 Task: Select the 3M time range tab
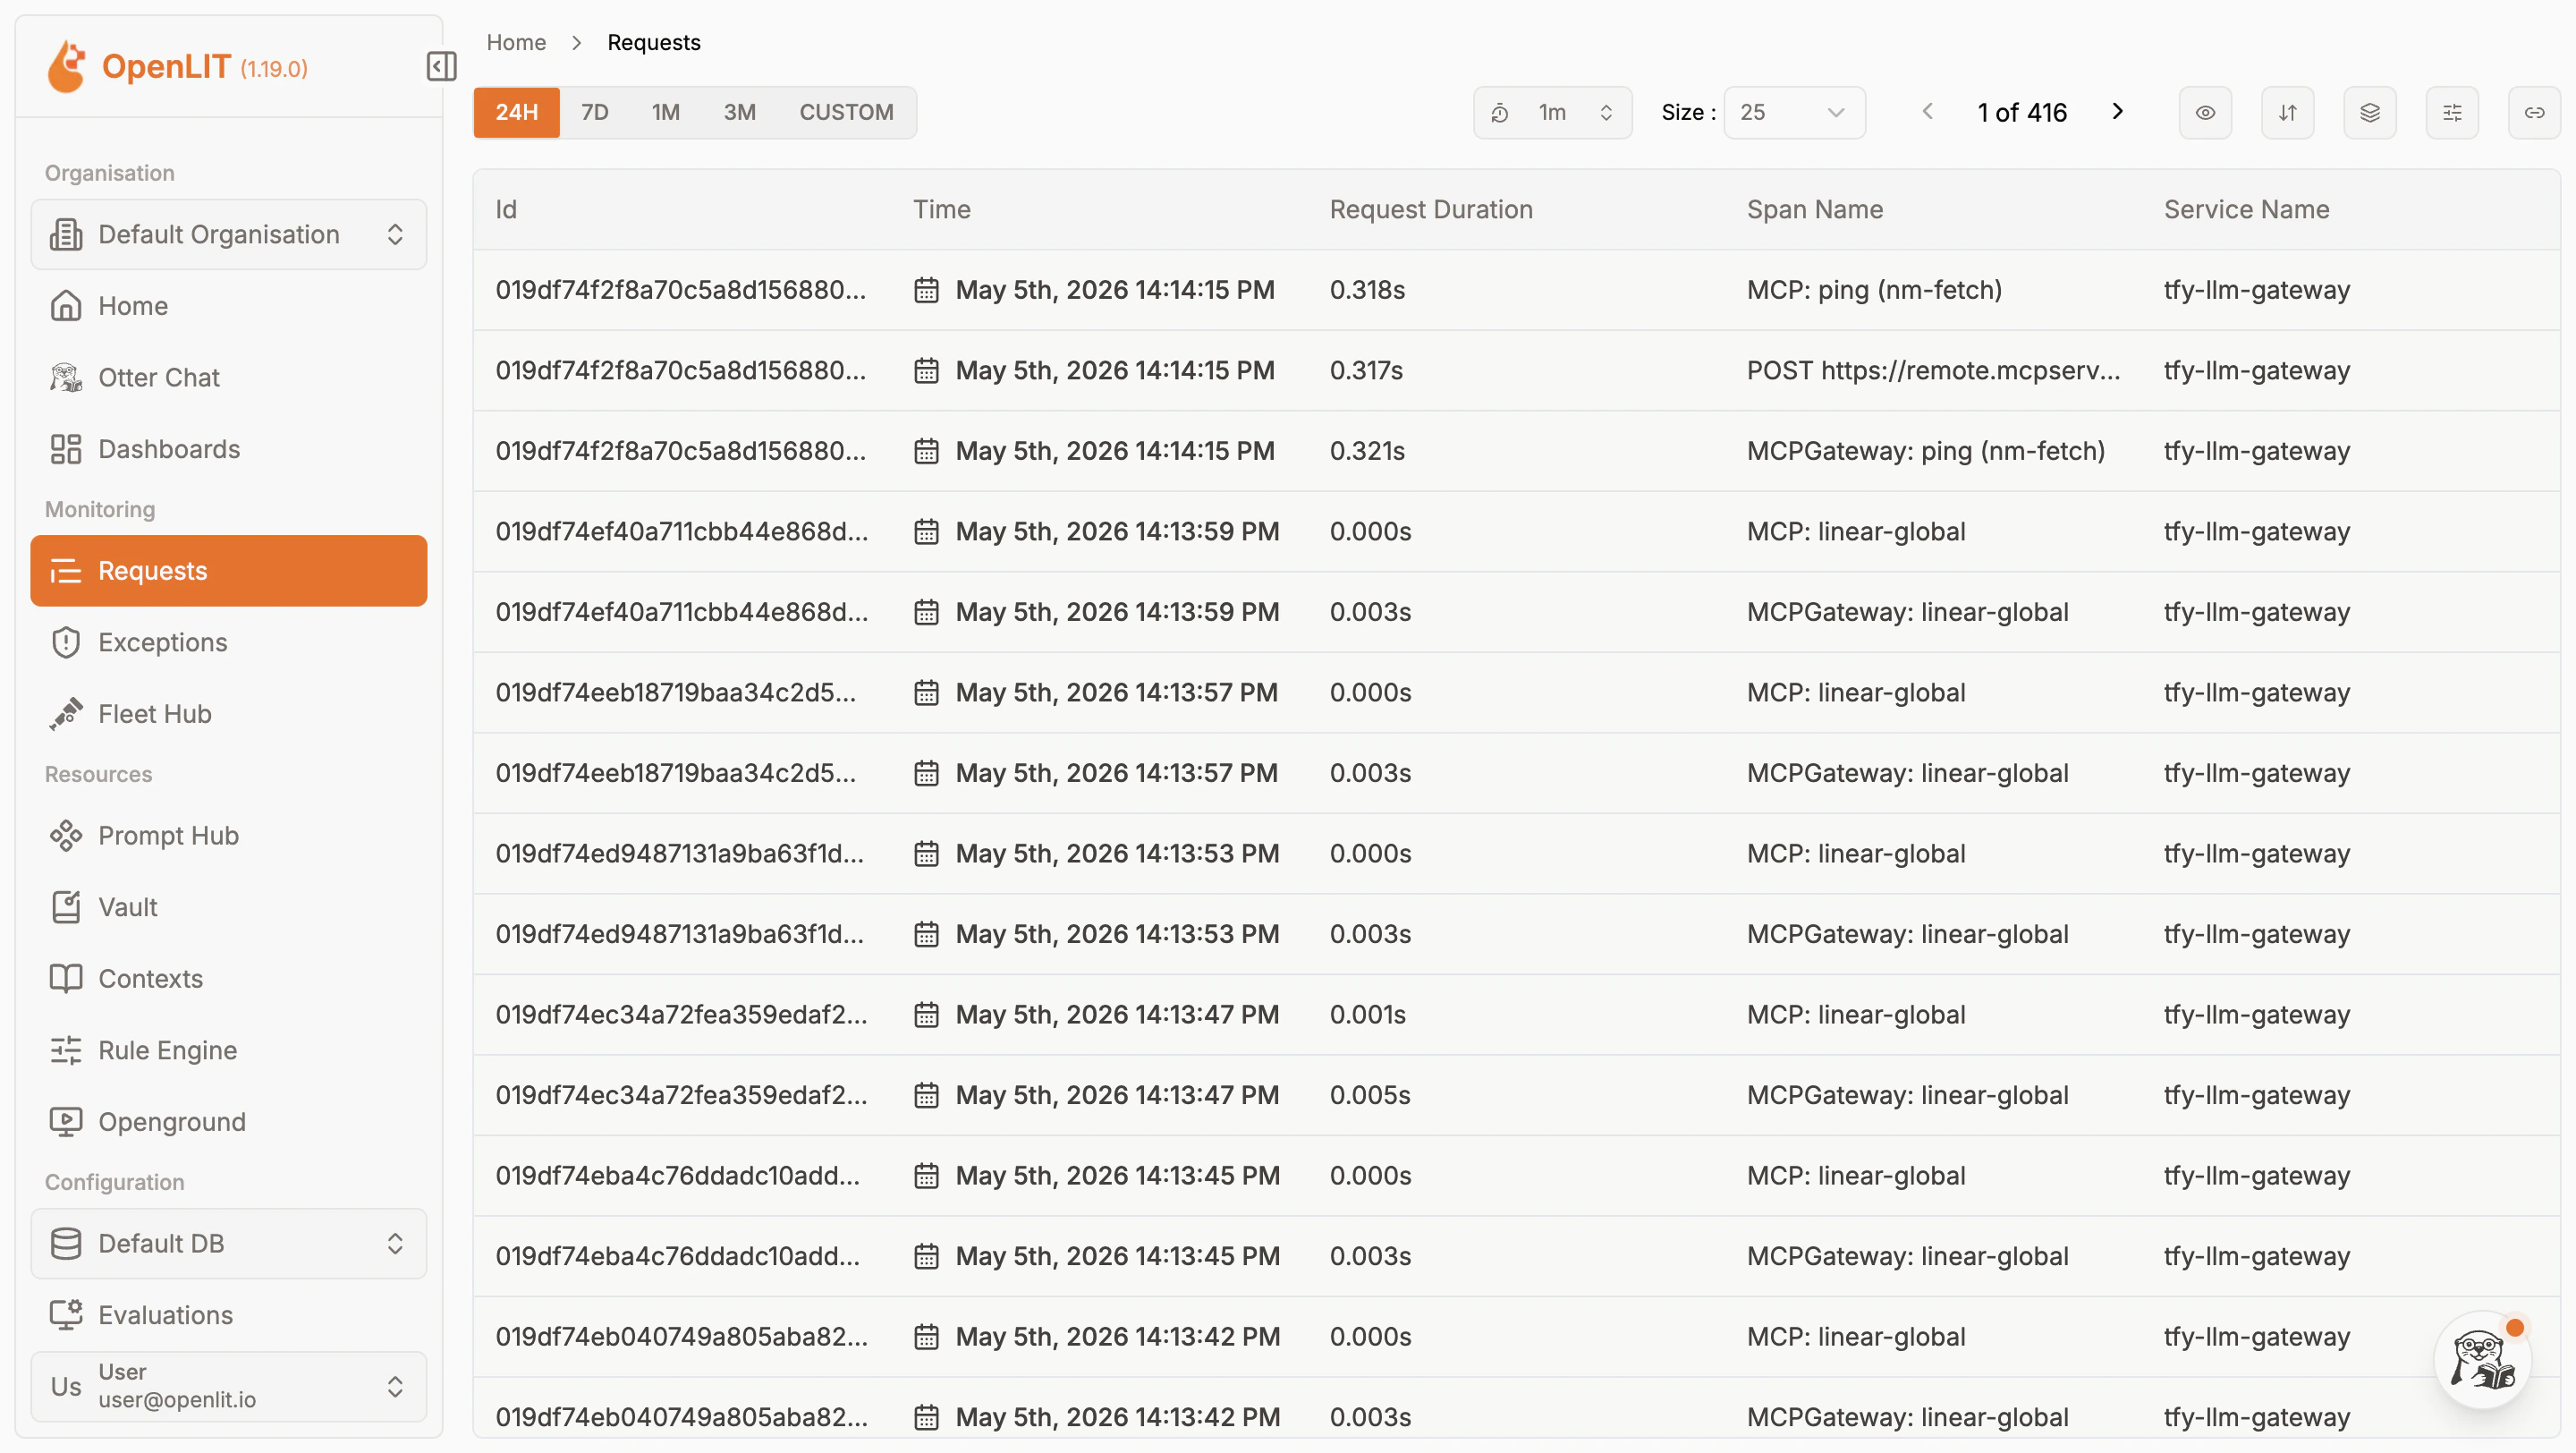click(x=739, y=112)
